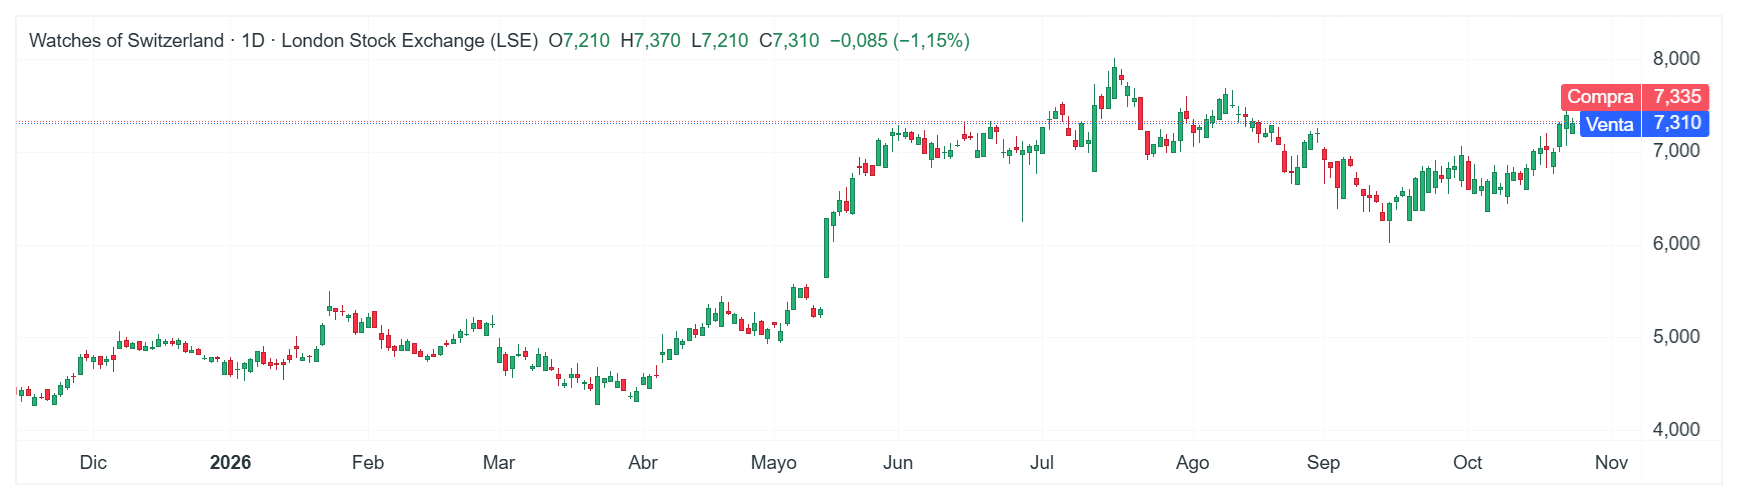1738x500 pixels.
Task: Click the Nov month label on time axis
Action: click(1611, 462)
